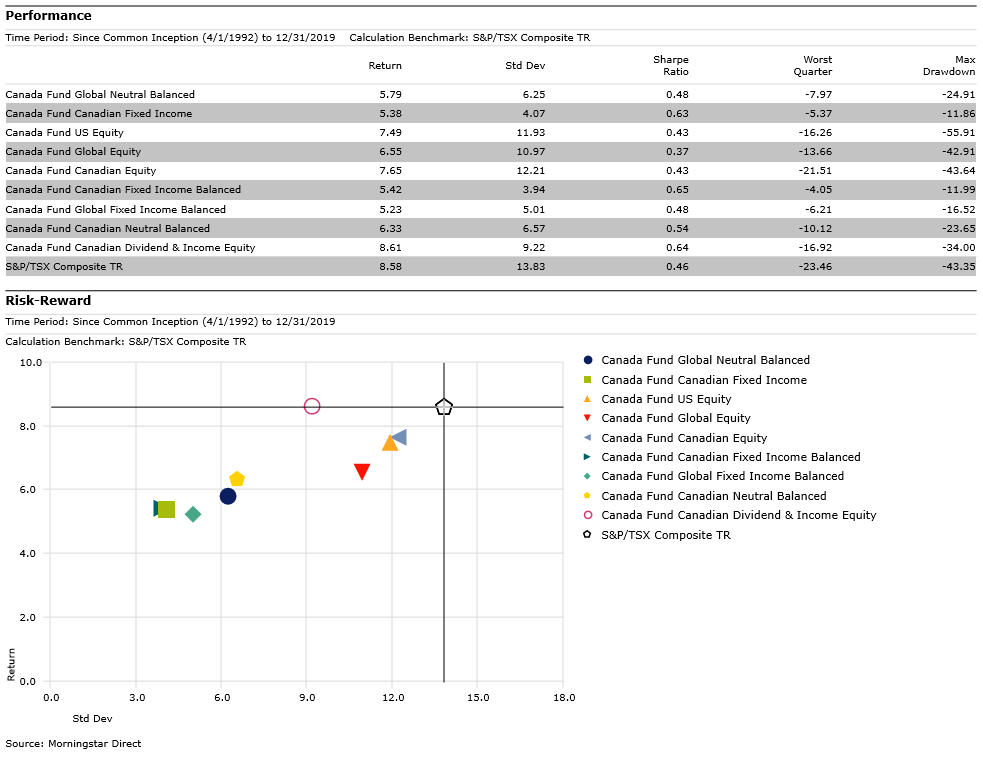The image size is (983, 763).
Task: Click the Sharpe Ratio column header
Action: pos(670,66)
